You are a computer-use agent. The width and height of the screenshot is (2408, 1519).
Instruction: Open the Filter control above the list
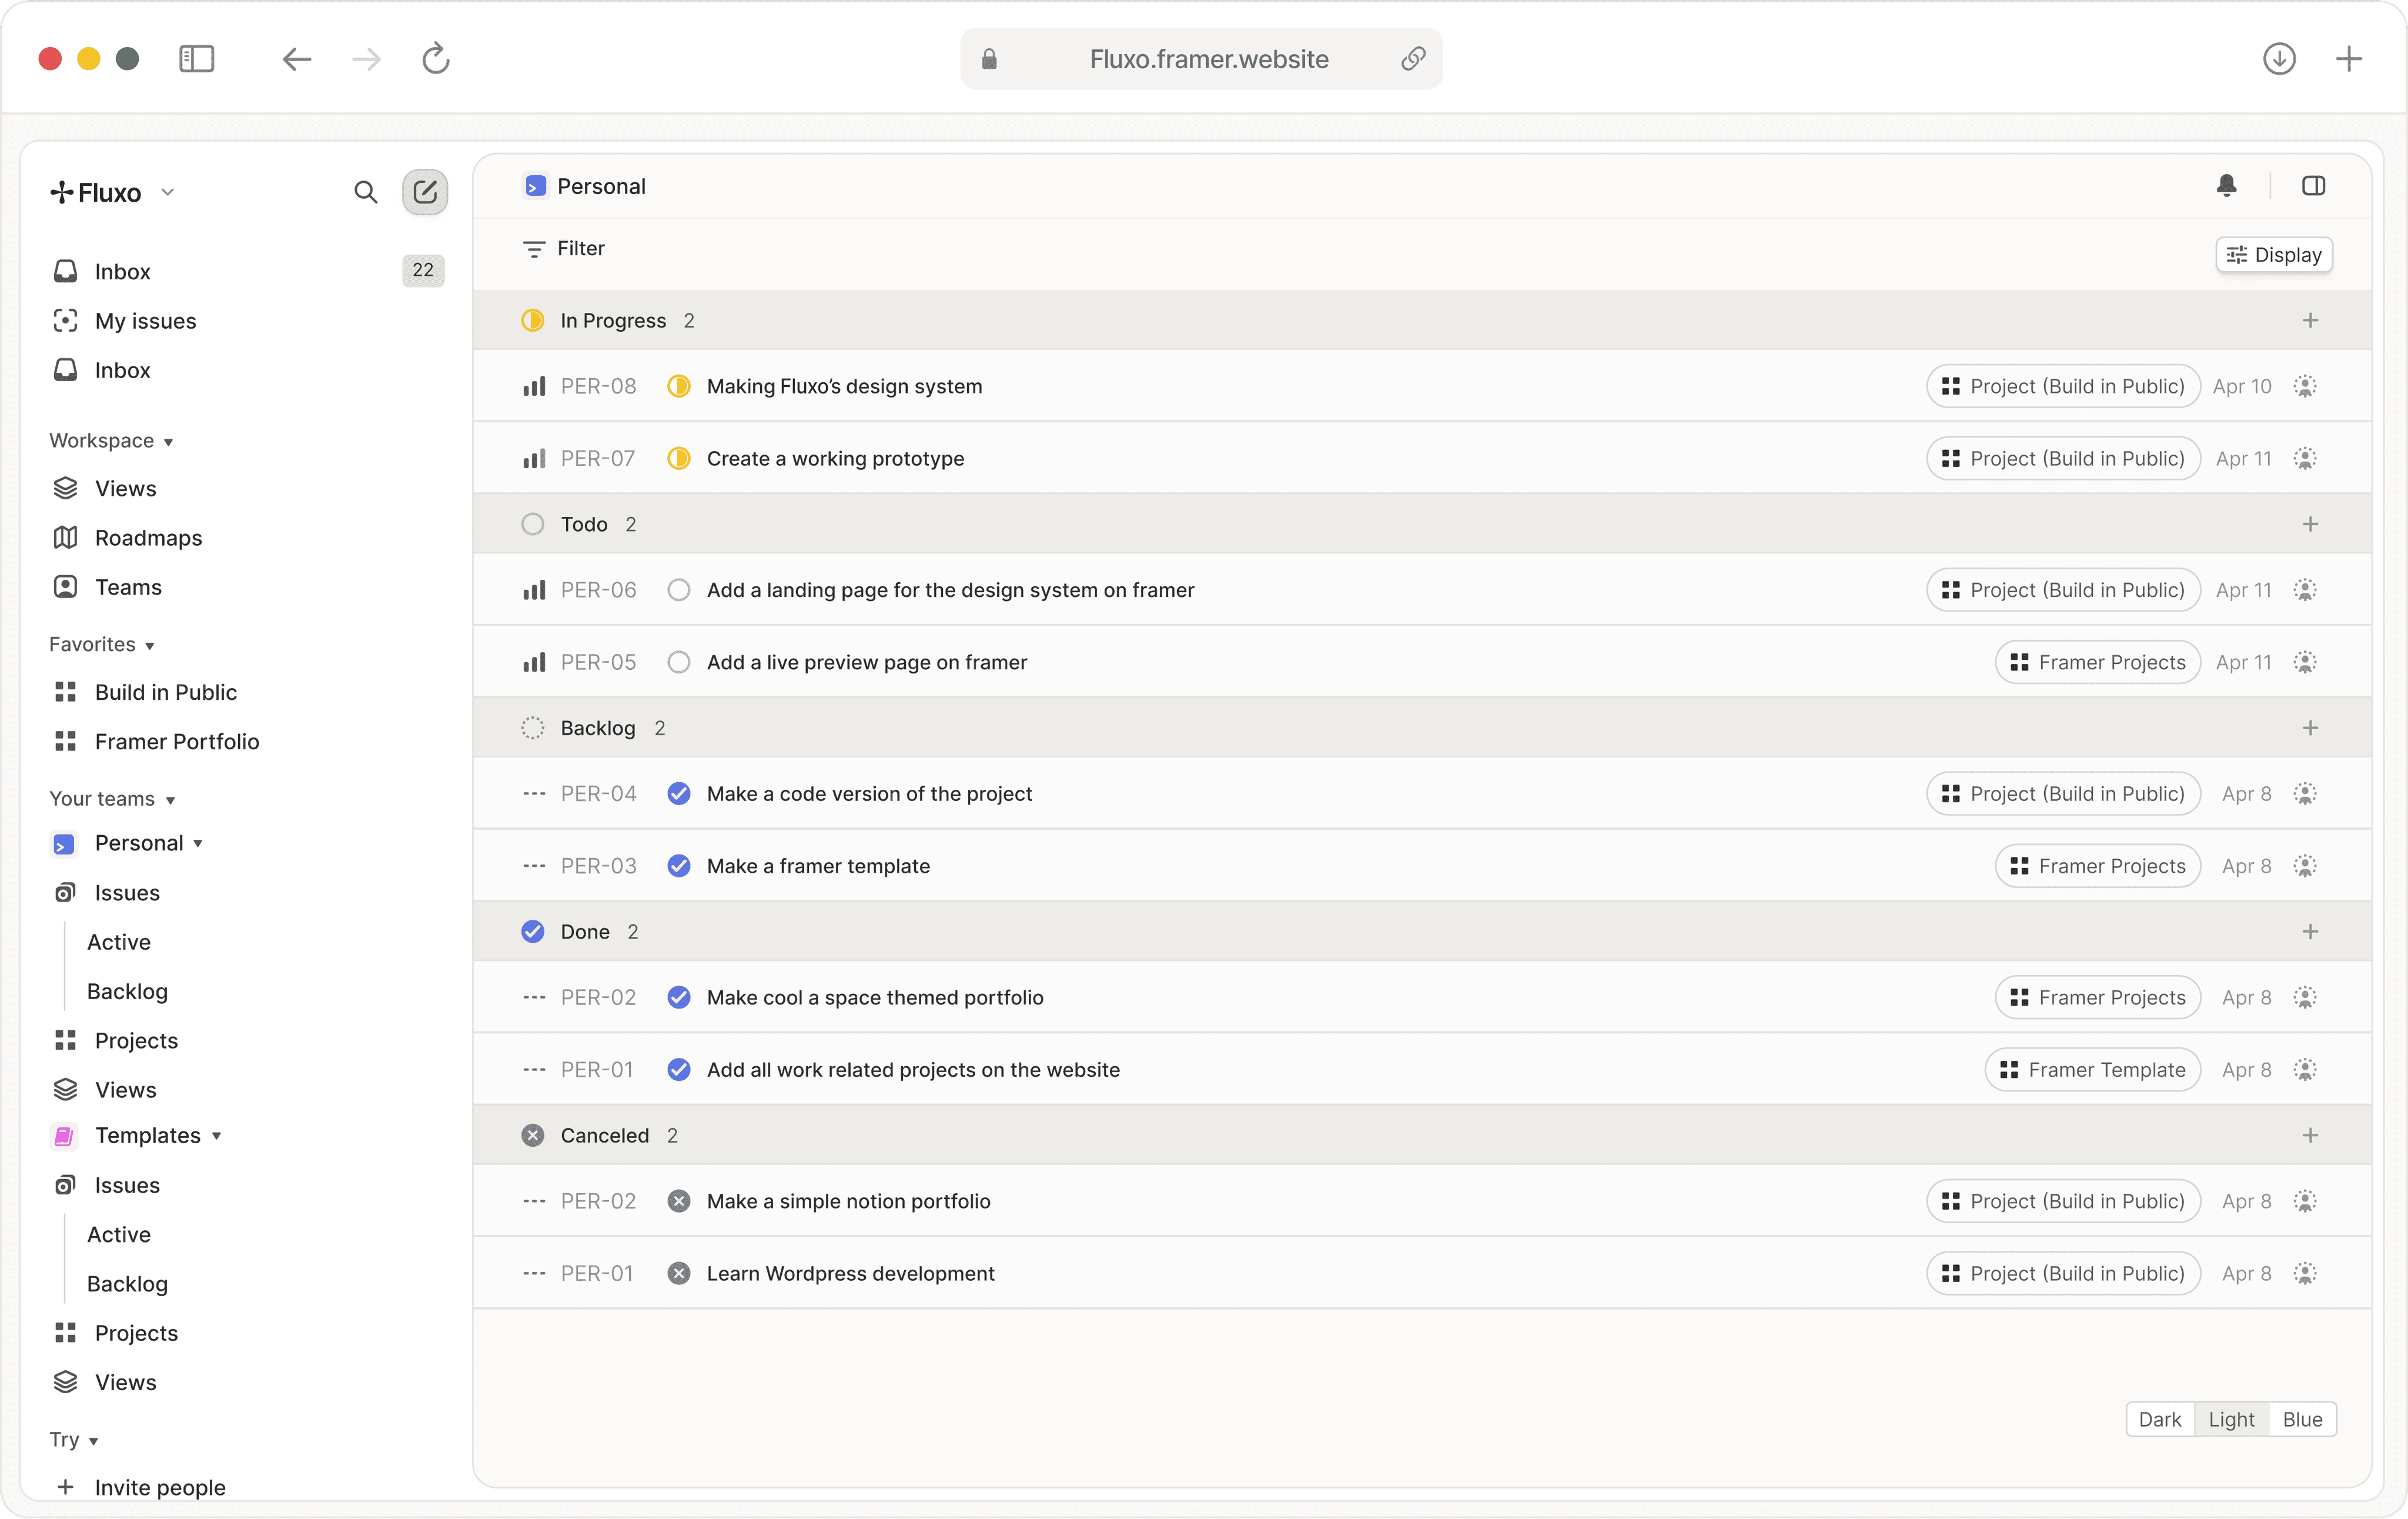tap(563, 248)
